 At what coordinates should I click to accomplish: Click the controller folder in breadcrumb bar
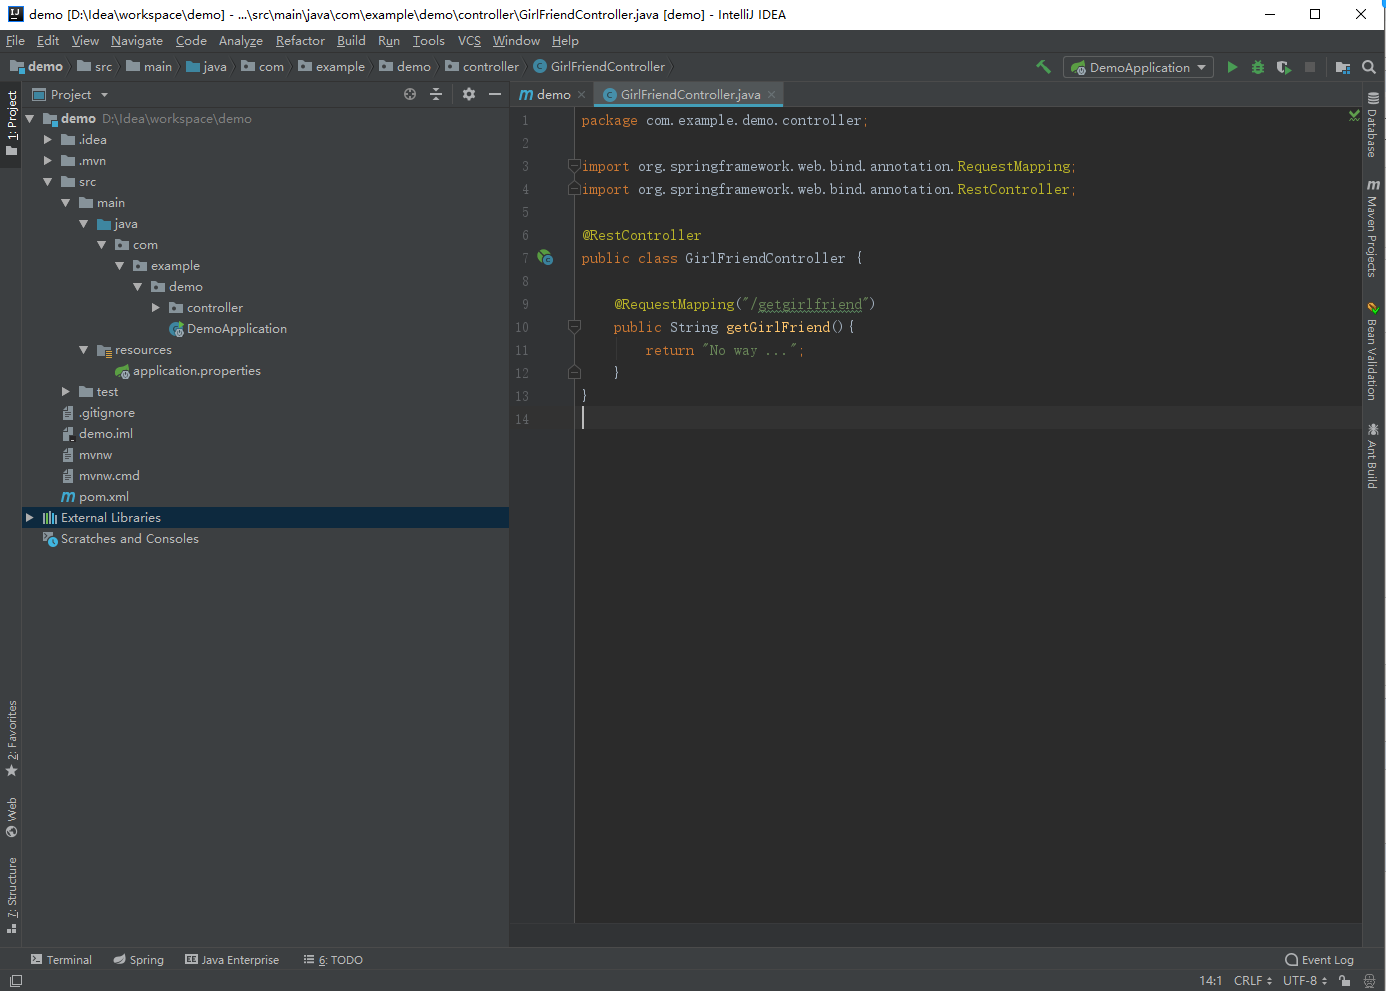482,66
